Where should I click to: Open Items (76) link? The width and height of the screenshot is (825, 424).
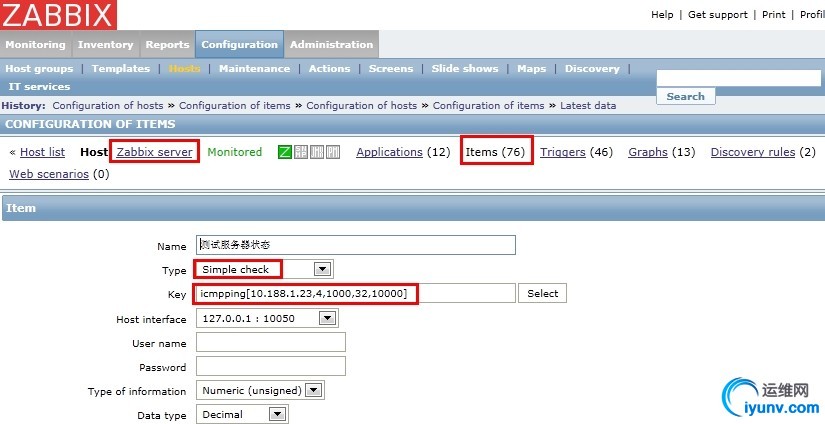coord(495,152)
